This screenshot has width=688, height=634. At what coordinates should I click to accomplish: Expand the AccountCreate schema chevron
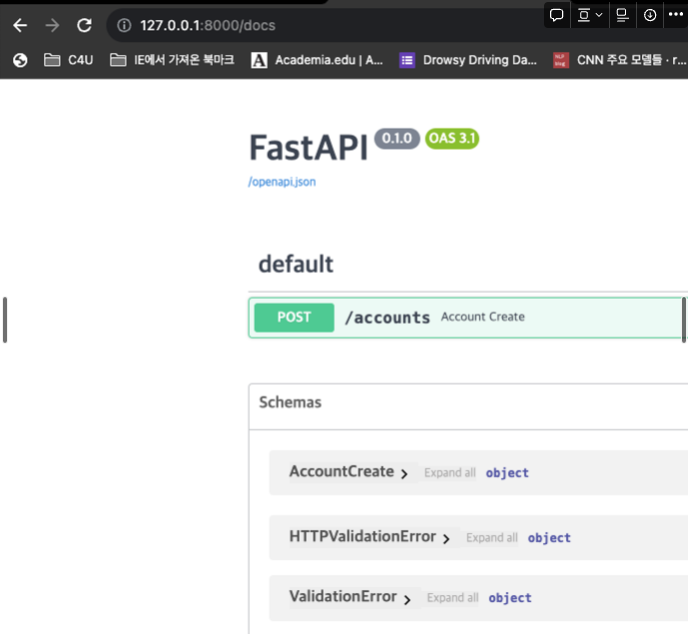404,473
